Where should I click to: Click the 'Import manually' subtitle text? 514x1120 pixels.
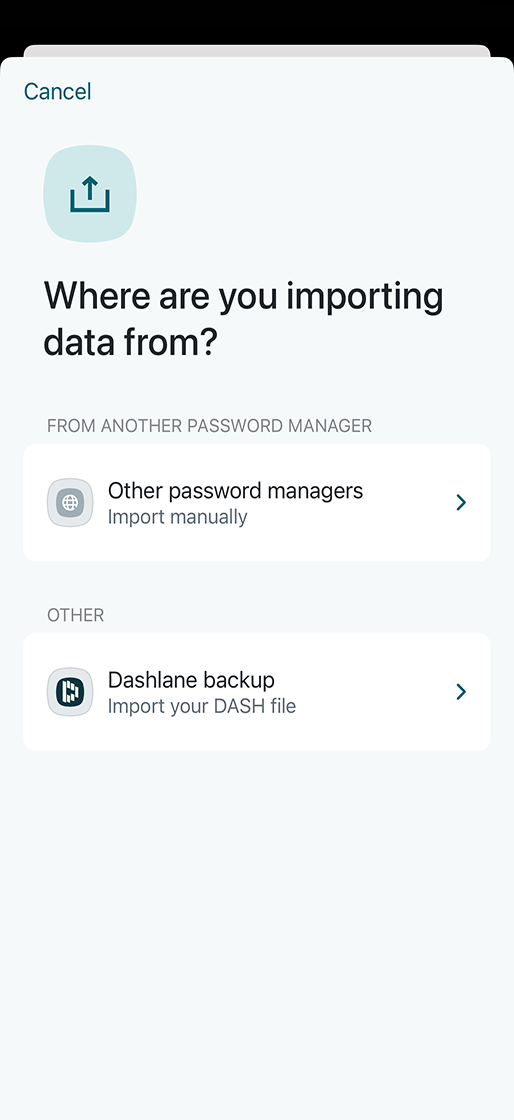(x=177, y=516)
